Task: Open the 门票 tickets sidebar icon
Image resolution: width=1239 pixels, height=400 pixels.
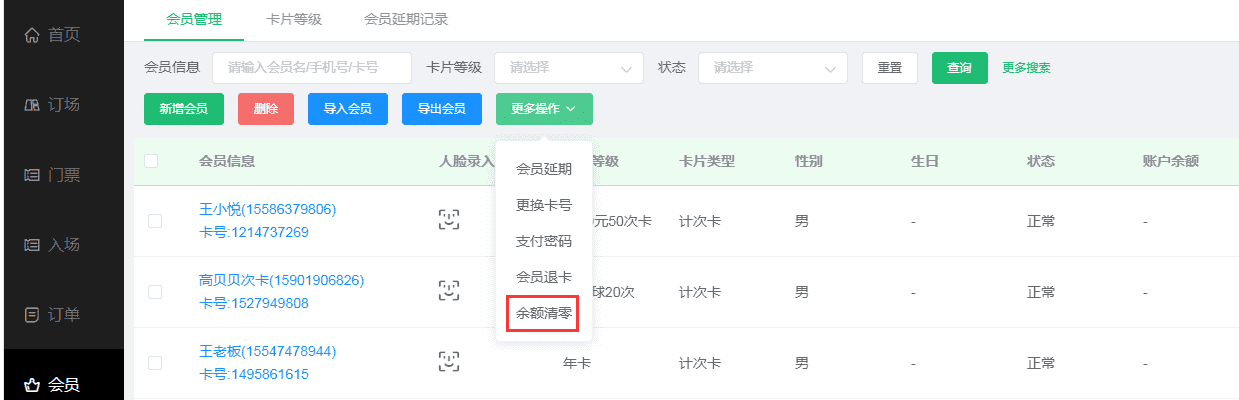Action: [x=32, y=175]
